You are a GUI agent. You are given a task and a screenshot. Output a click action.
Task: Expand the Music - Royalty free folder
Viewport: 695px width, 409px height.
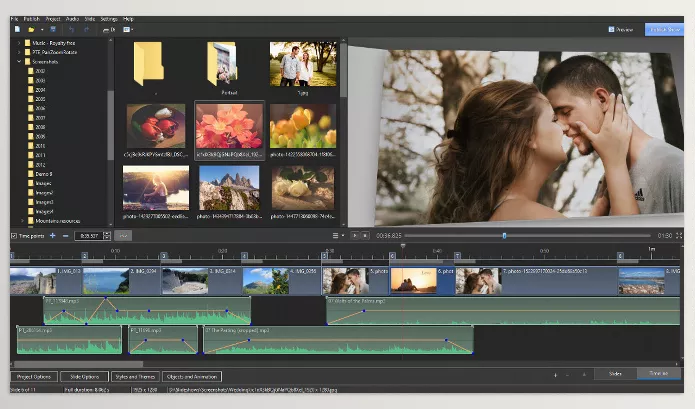(x=19, y=43)
